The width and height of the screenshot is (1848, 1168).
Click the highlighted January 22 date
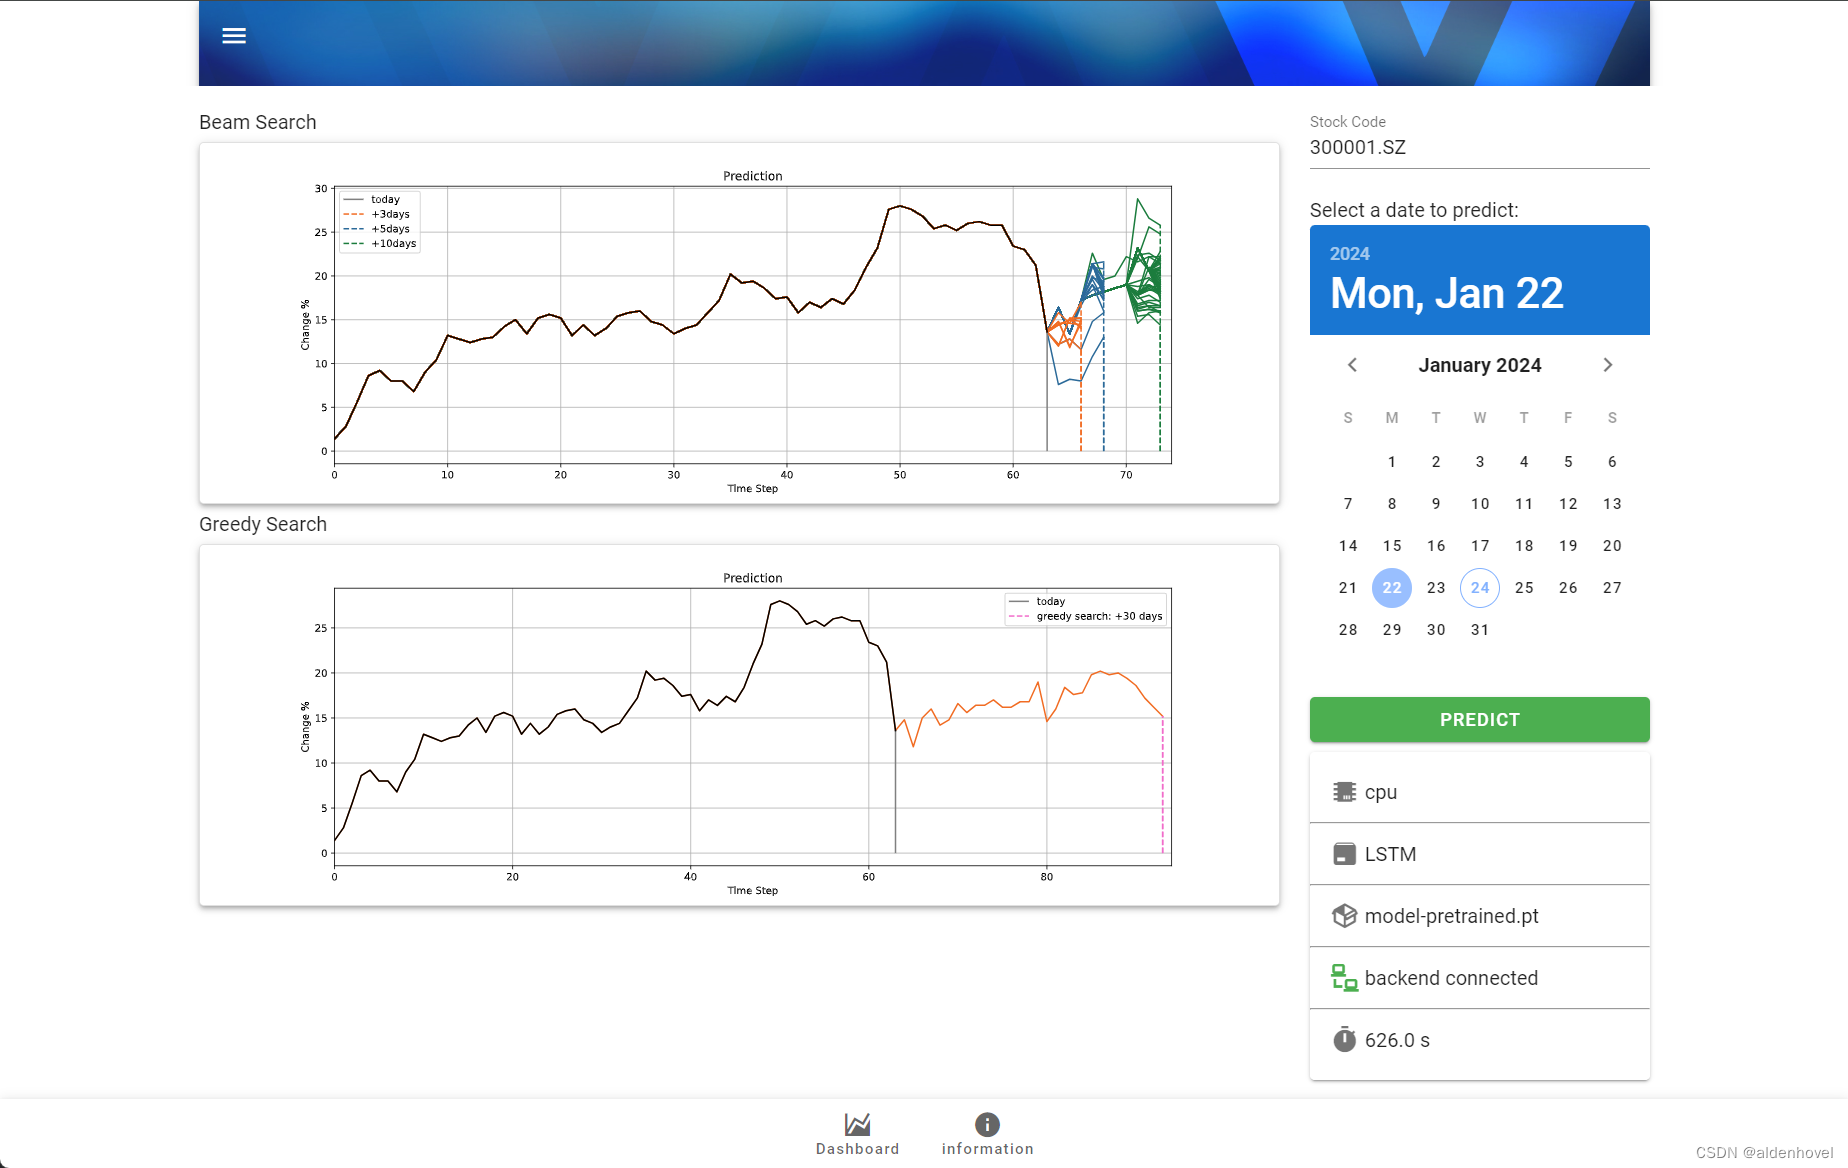click(1391, 588)
